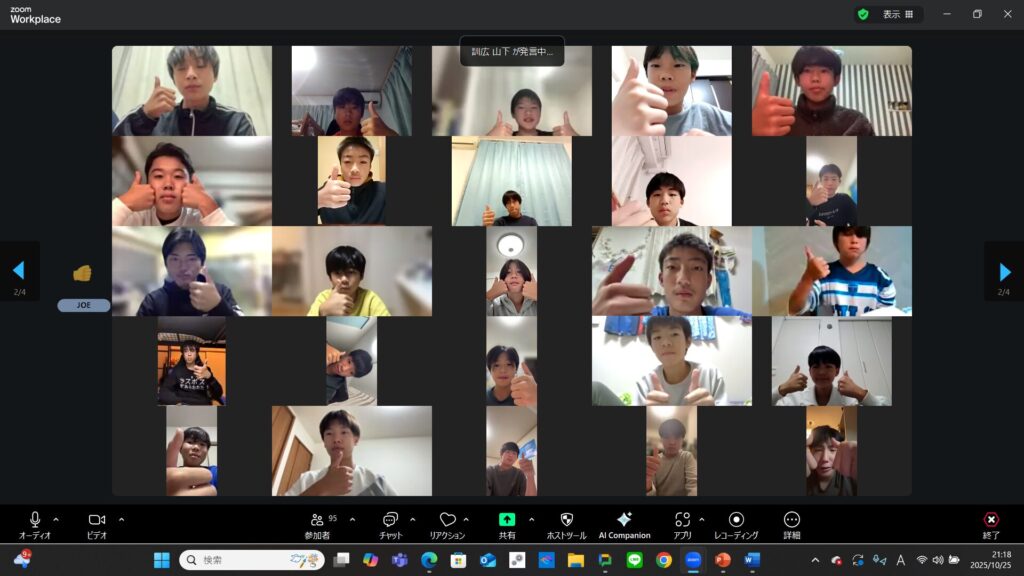This screenshot has height=576, width=1024.
Task: Click the green encryption shield icon
Action: 863,14
